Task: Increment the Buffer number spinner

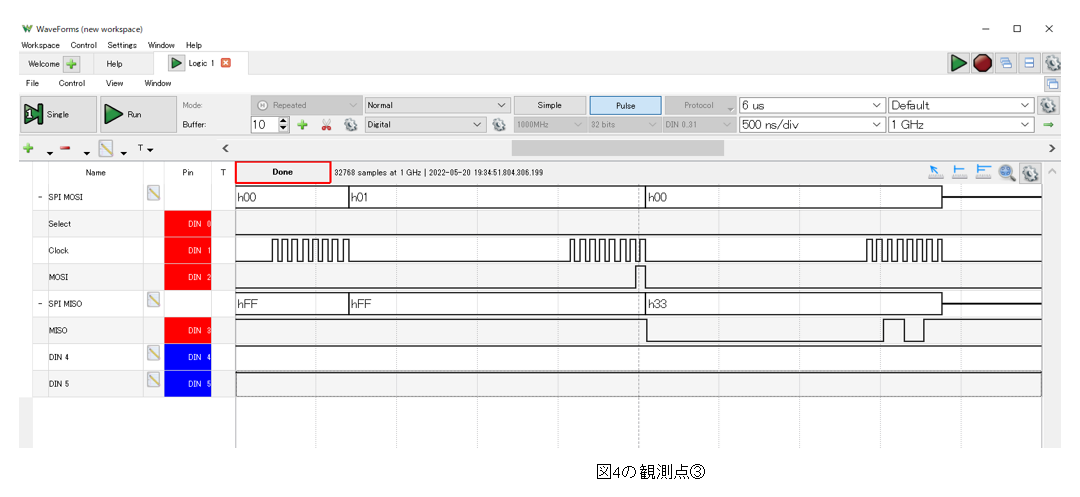Action: coord(283,121)
